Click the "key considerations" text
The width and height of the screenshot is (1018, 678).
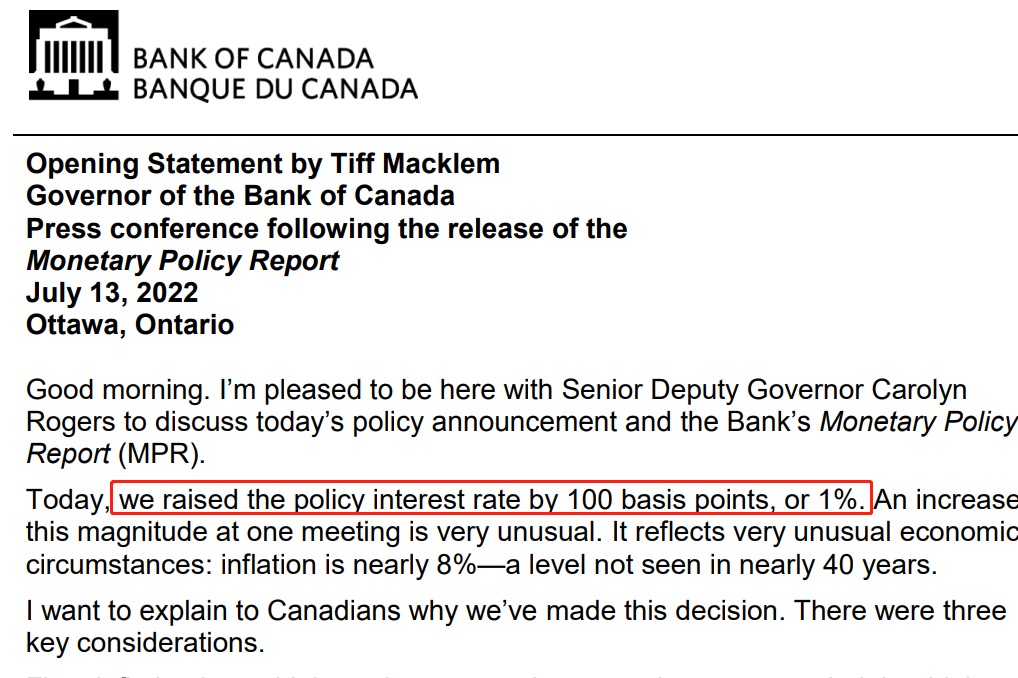point(145,643)
